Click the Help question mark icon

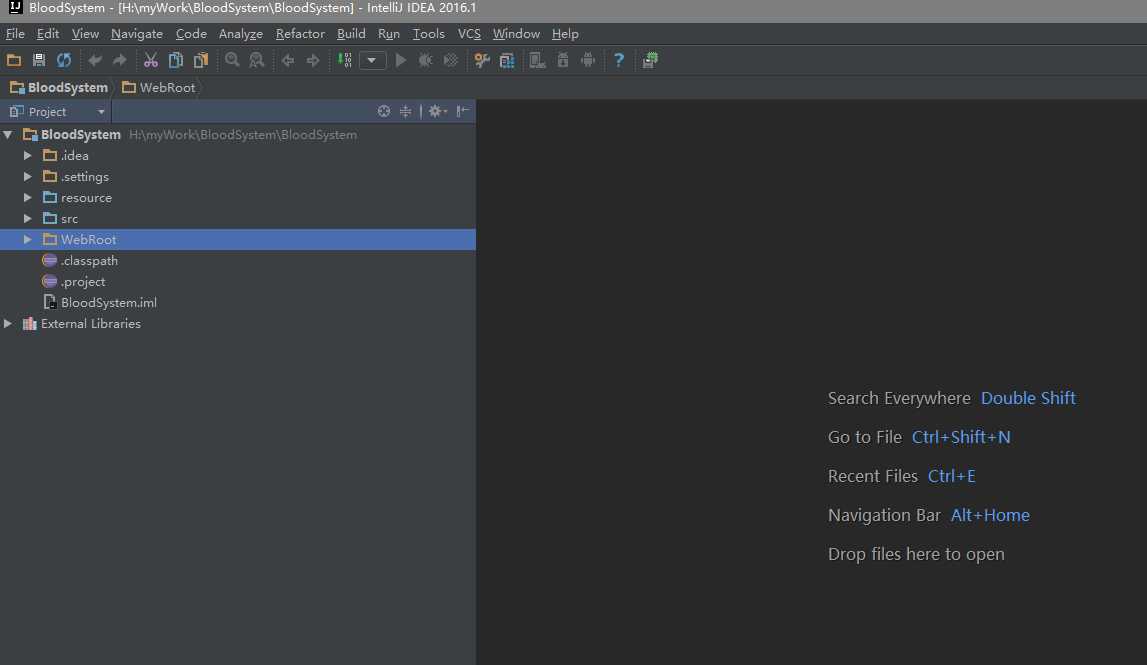pyautogui.click(x=619, y=60)
